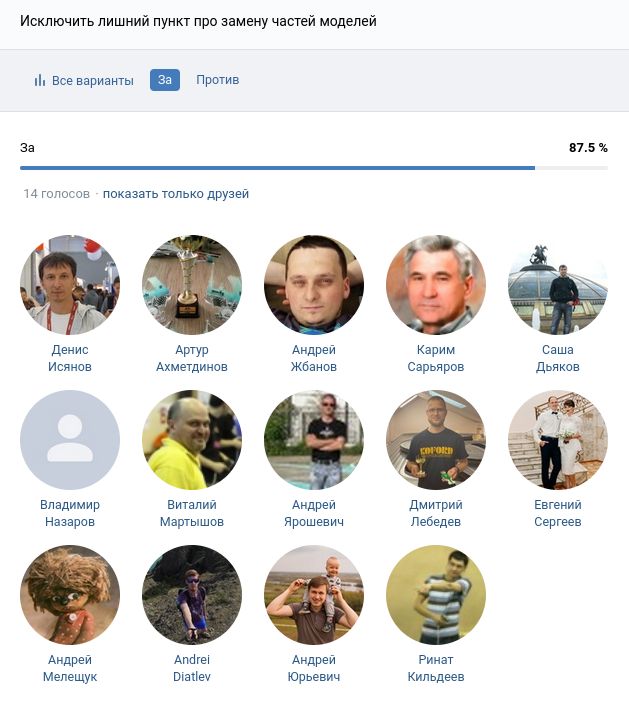Open Карим Сарьяров's name link
Image resolution: width=629 pixels, height=718 pixels.
point(436,358)
